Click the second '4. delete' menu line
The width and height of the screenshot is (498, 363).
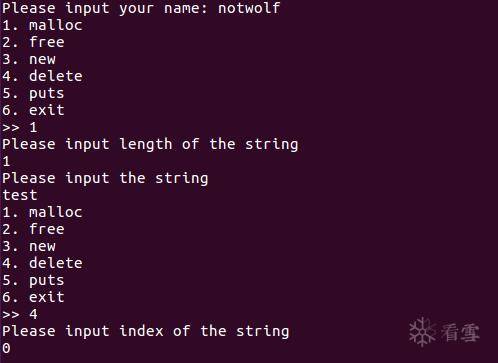pyautogui.click(x=42, y=263)
